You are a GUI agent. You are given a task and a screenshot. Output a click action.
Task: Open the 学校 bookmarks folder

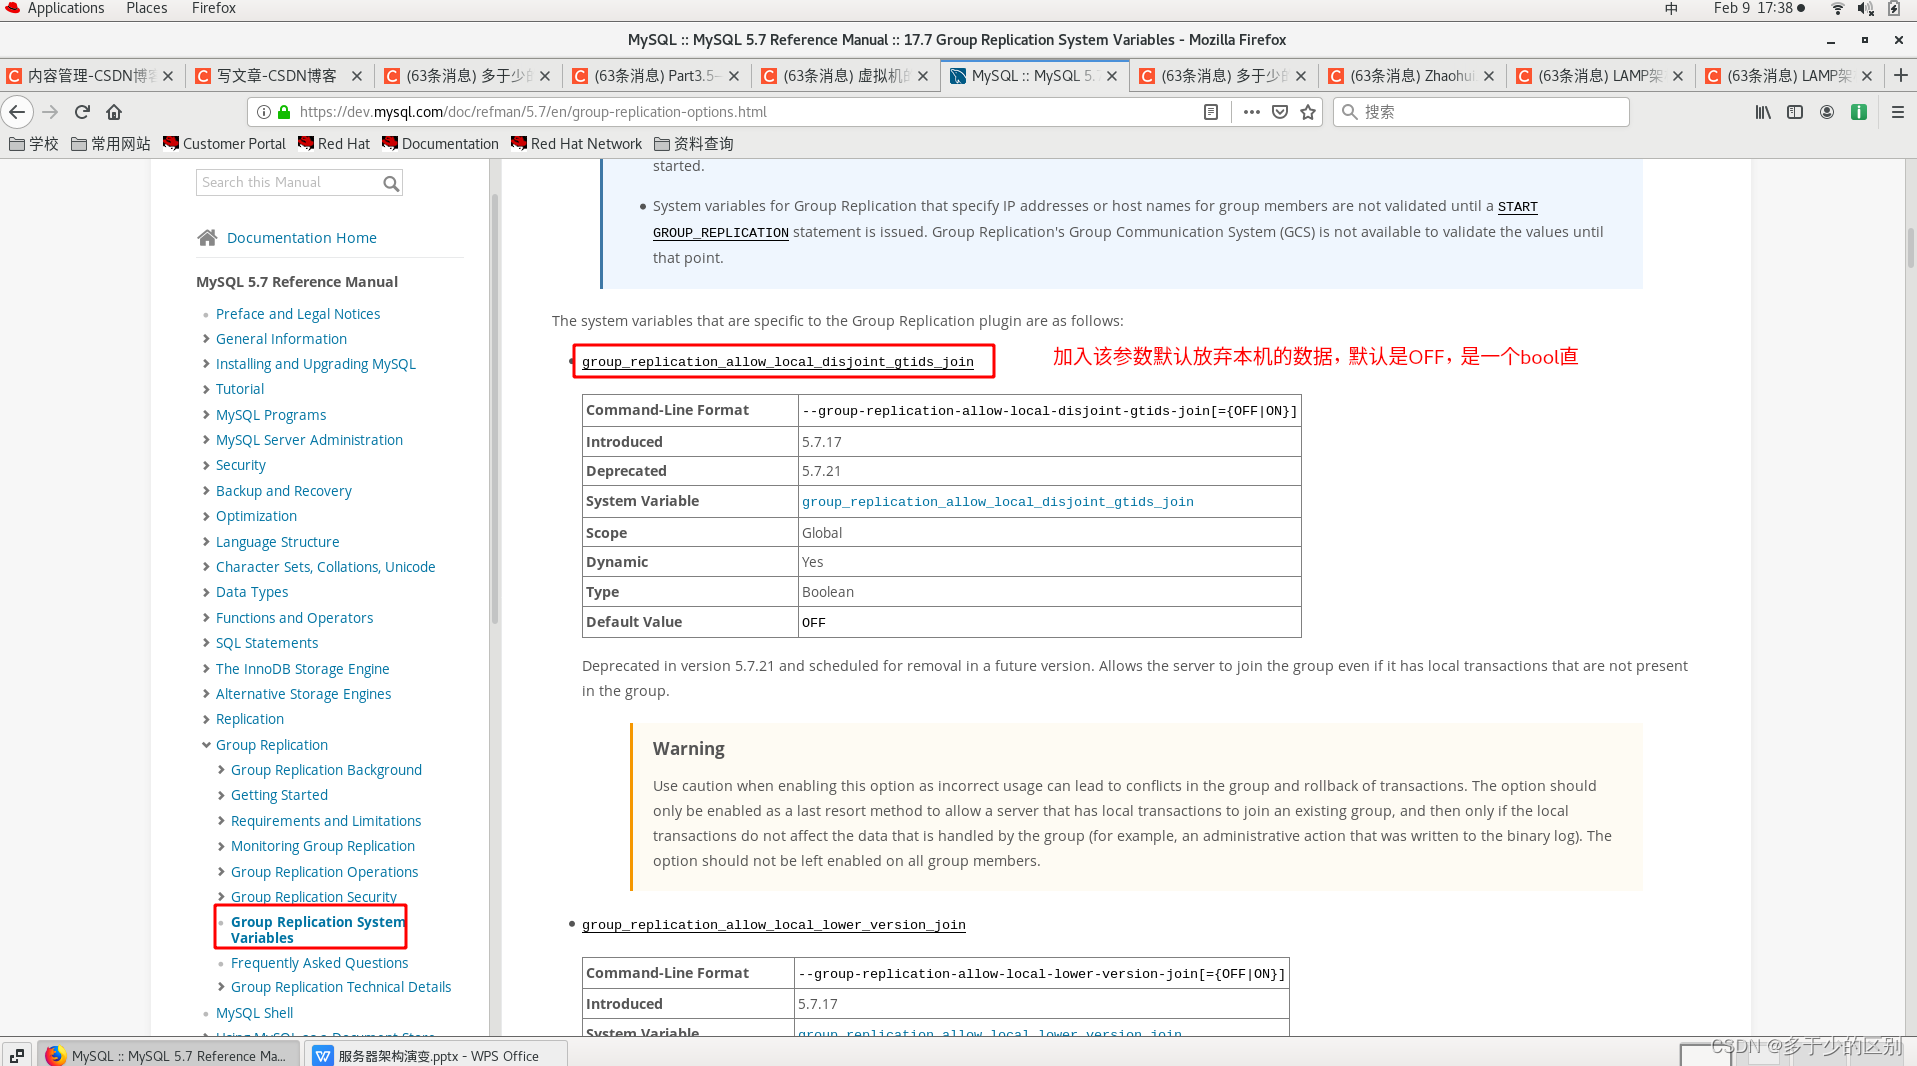[34, 144]
